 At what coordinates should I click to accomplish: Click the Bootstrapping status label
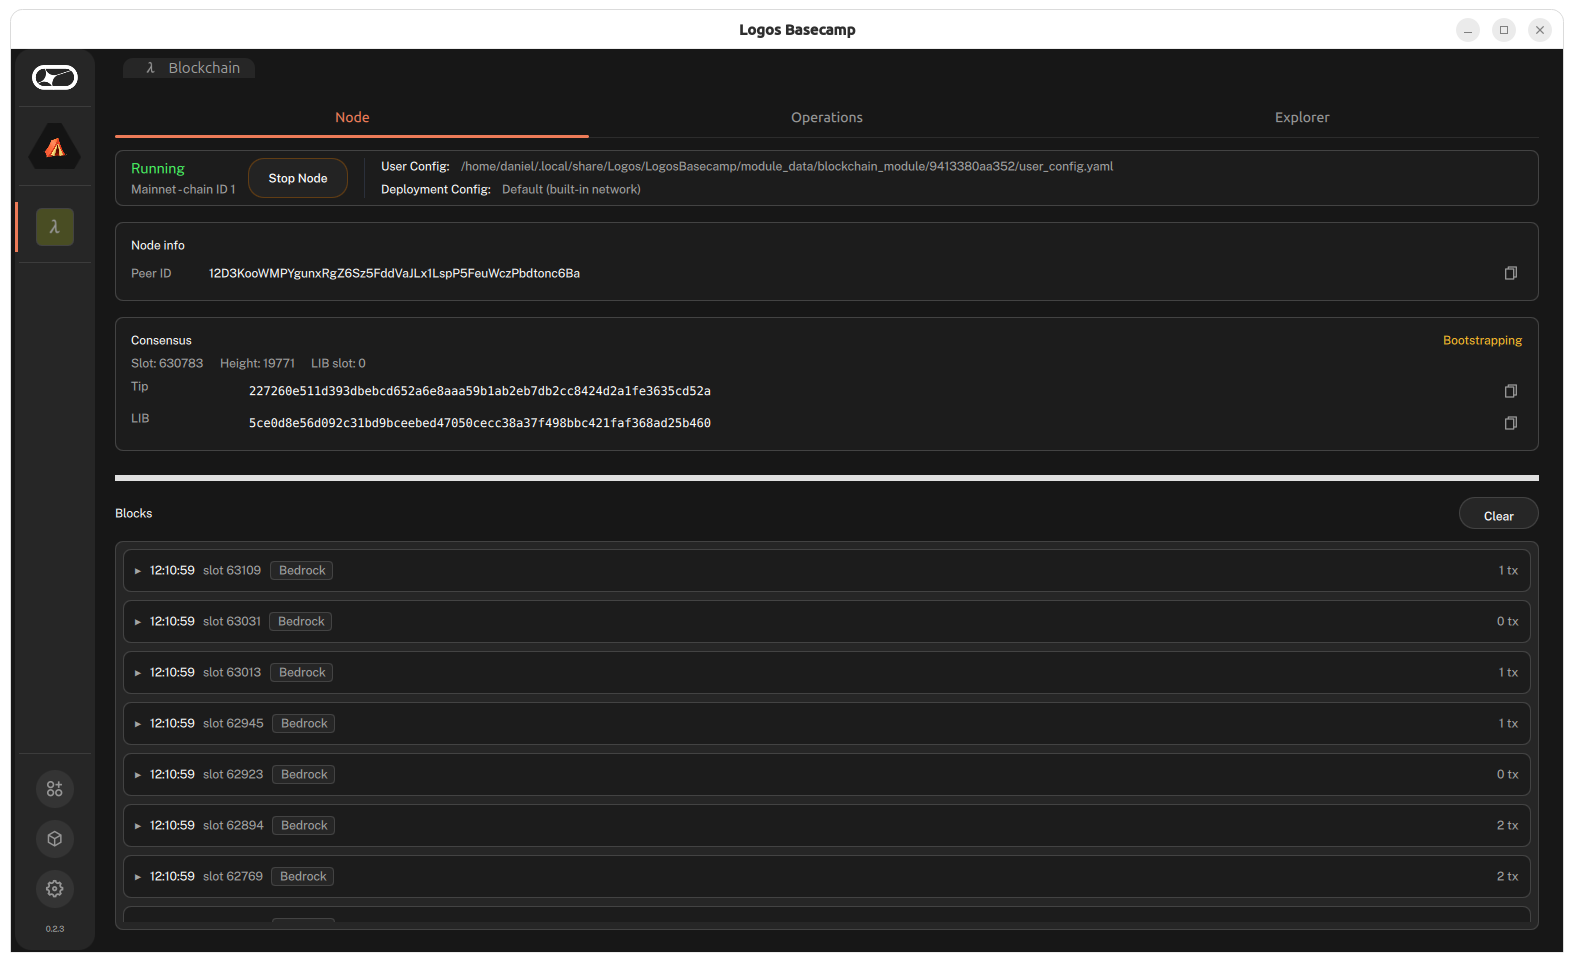click(1482, 340)
